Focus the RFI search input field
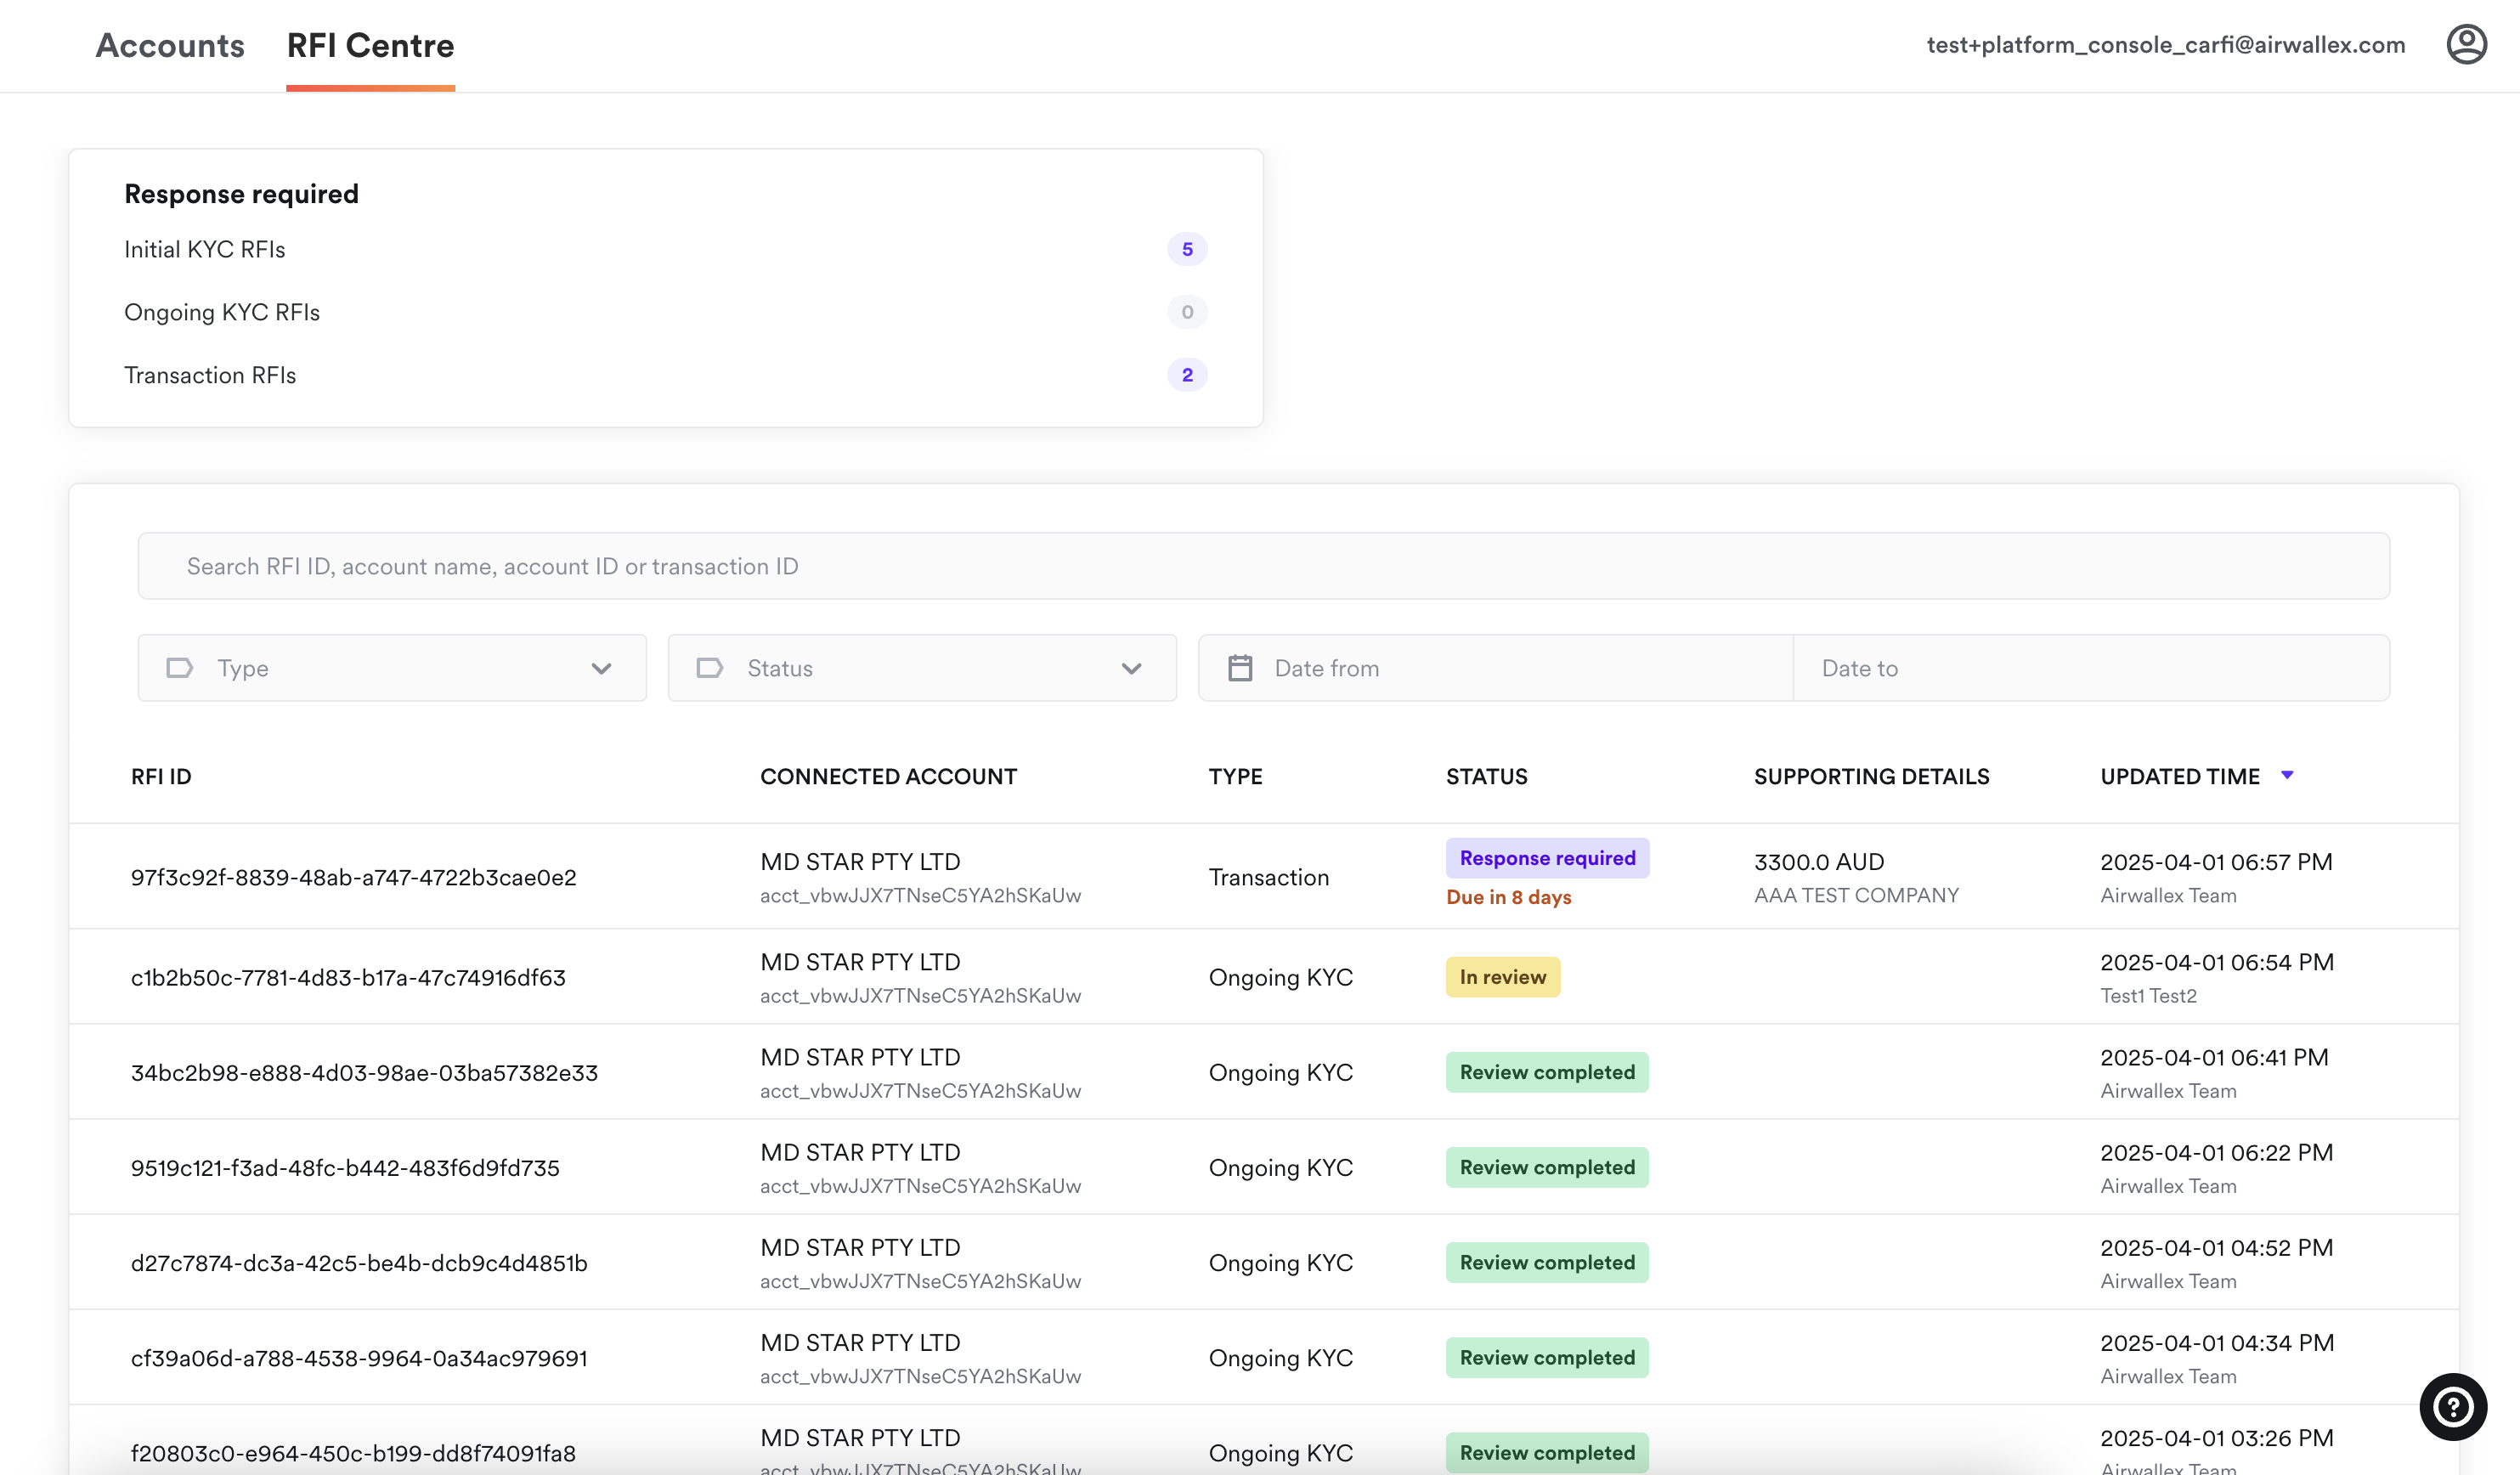This screenshot has height=1475, width=2520. pos(1262,566)
